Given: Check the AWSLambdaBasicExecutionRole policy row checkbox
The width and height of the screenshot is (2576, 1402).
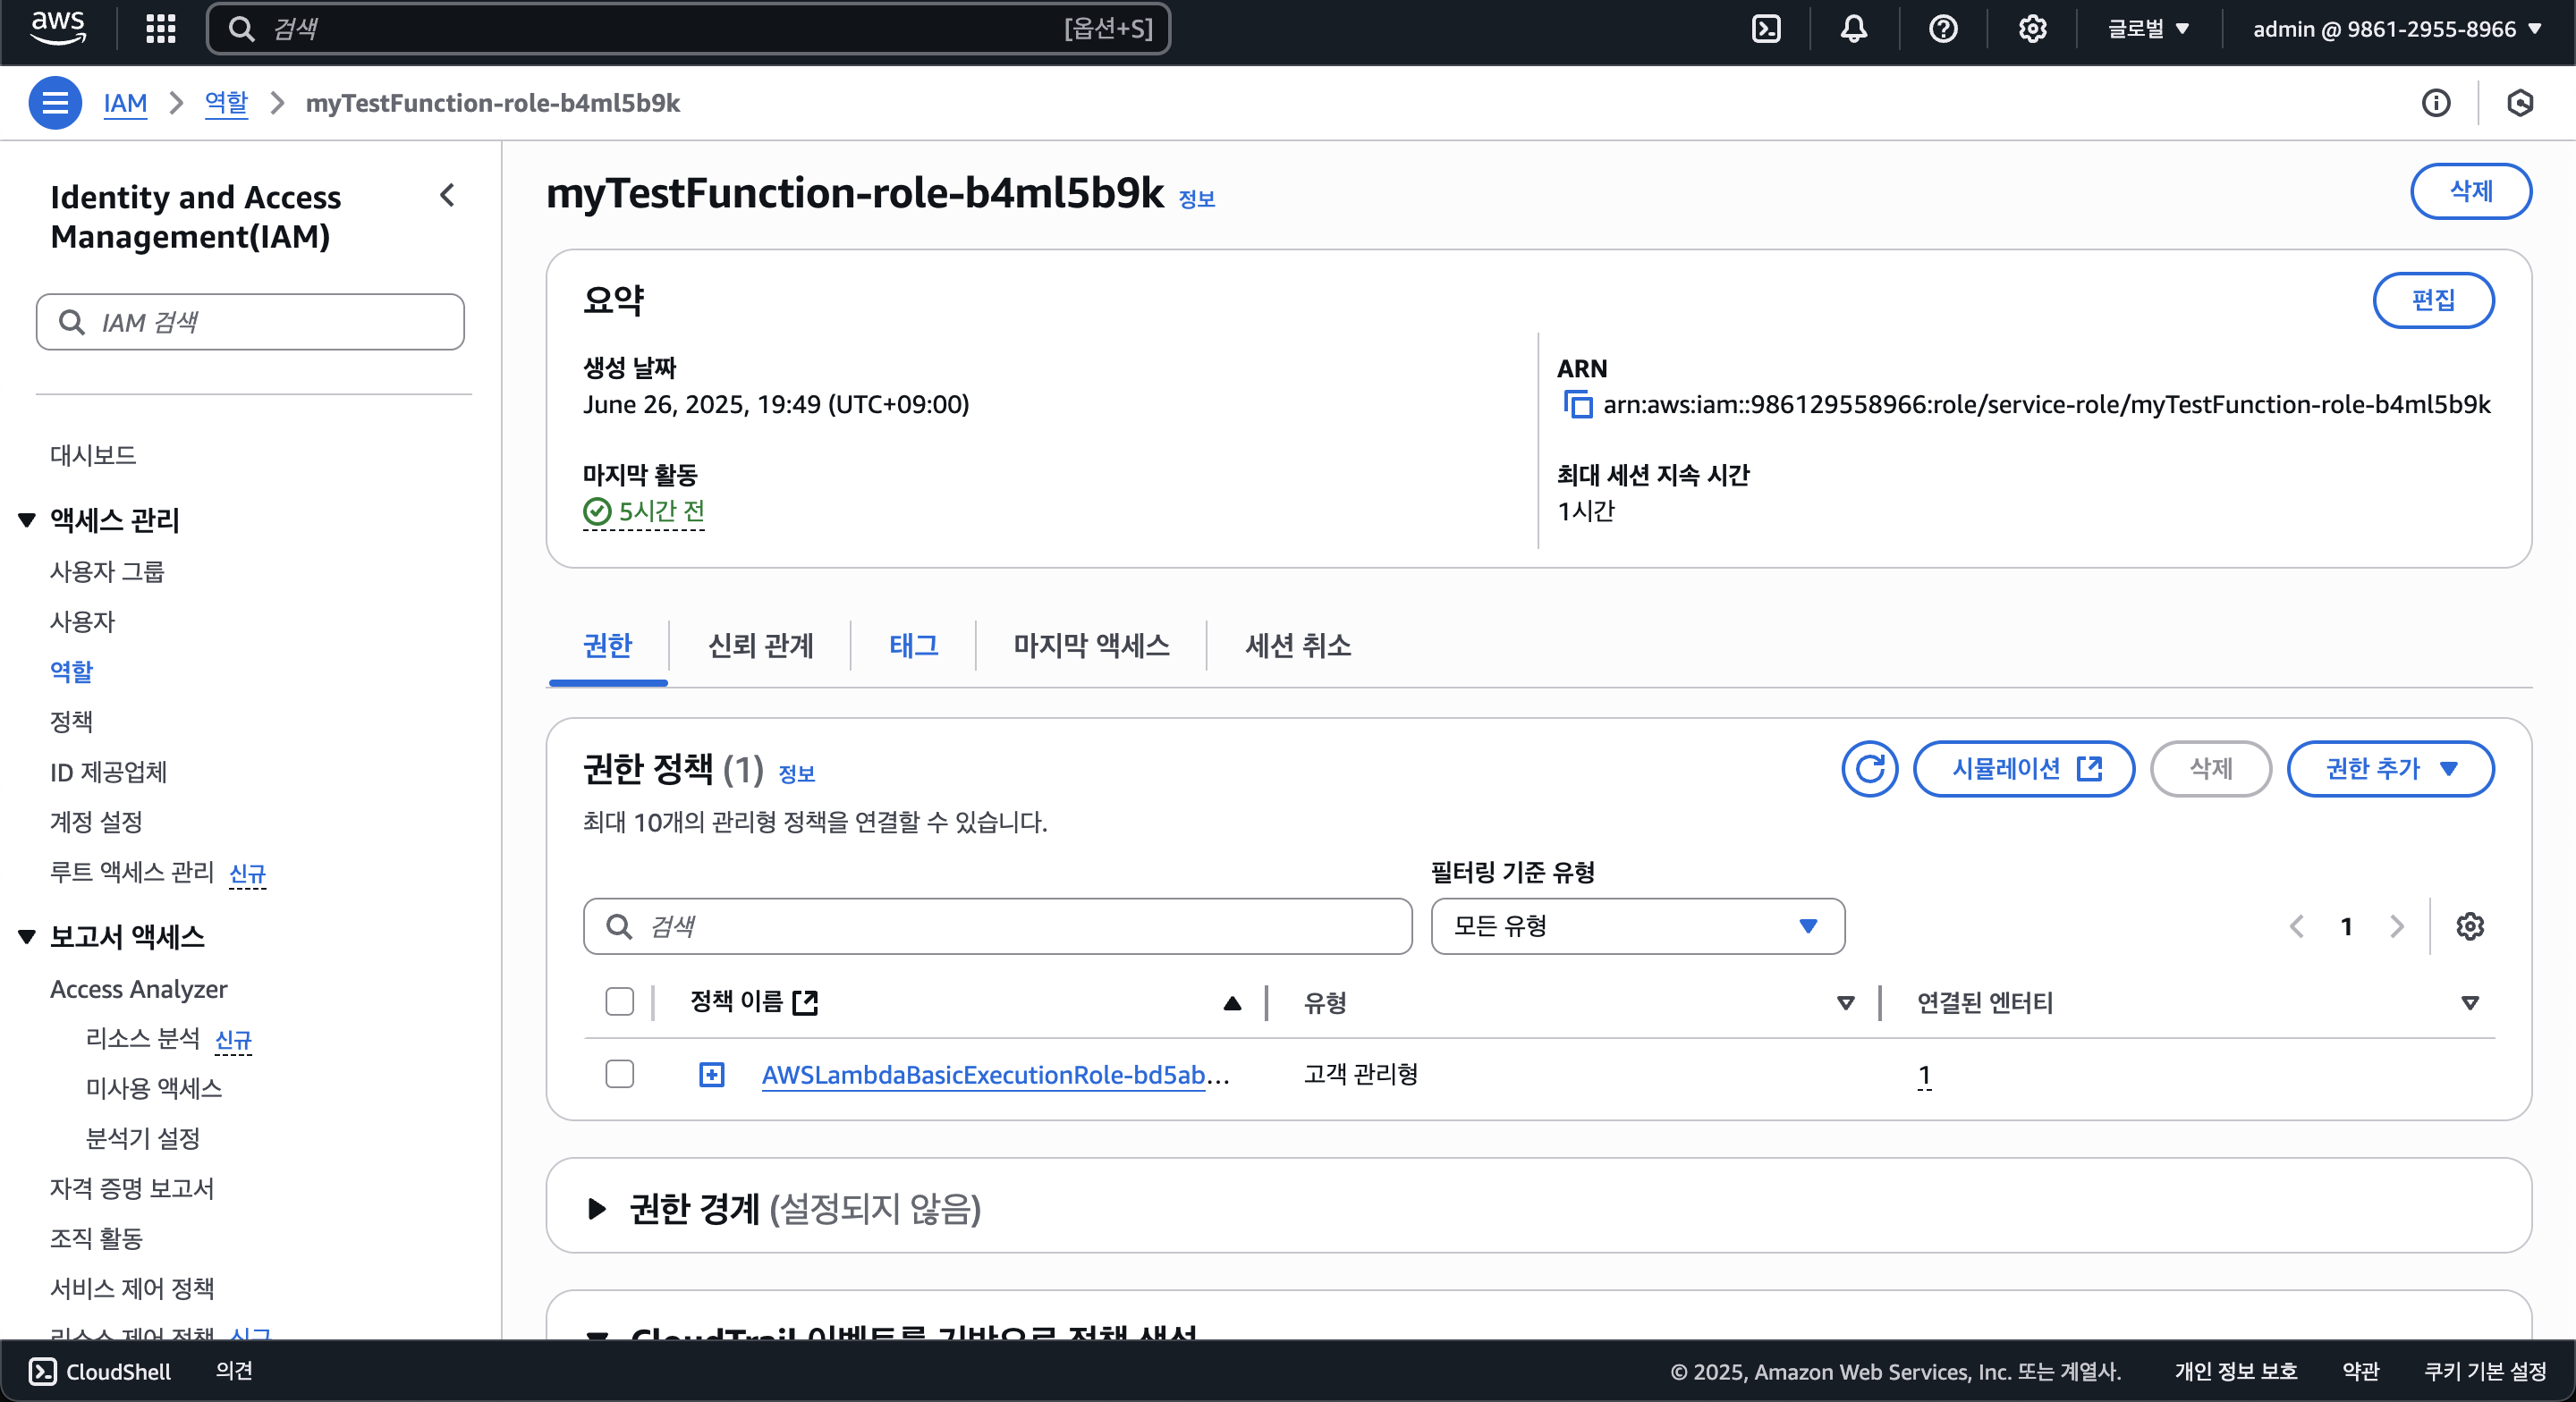Looking at the screenshot, I should (620, 1074).
